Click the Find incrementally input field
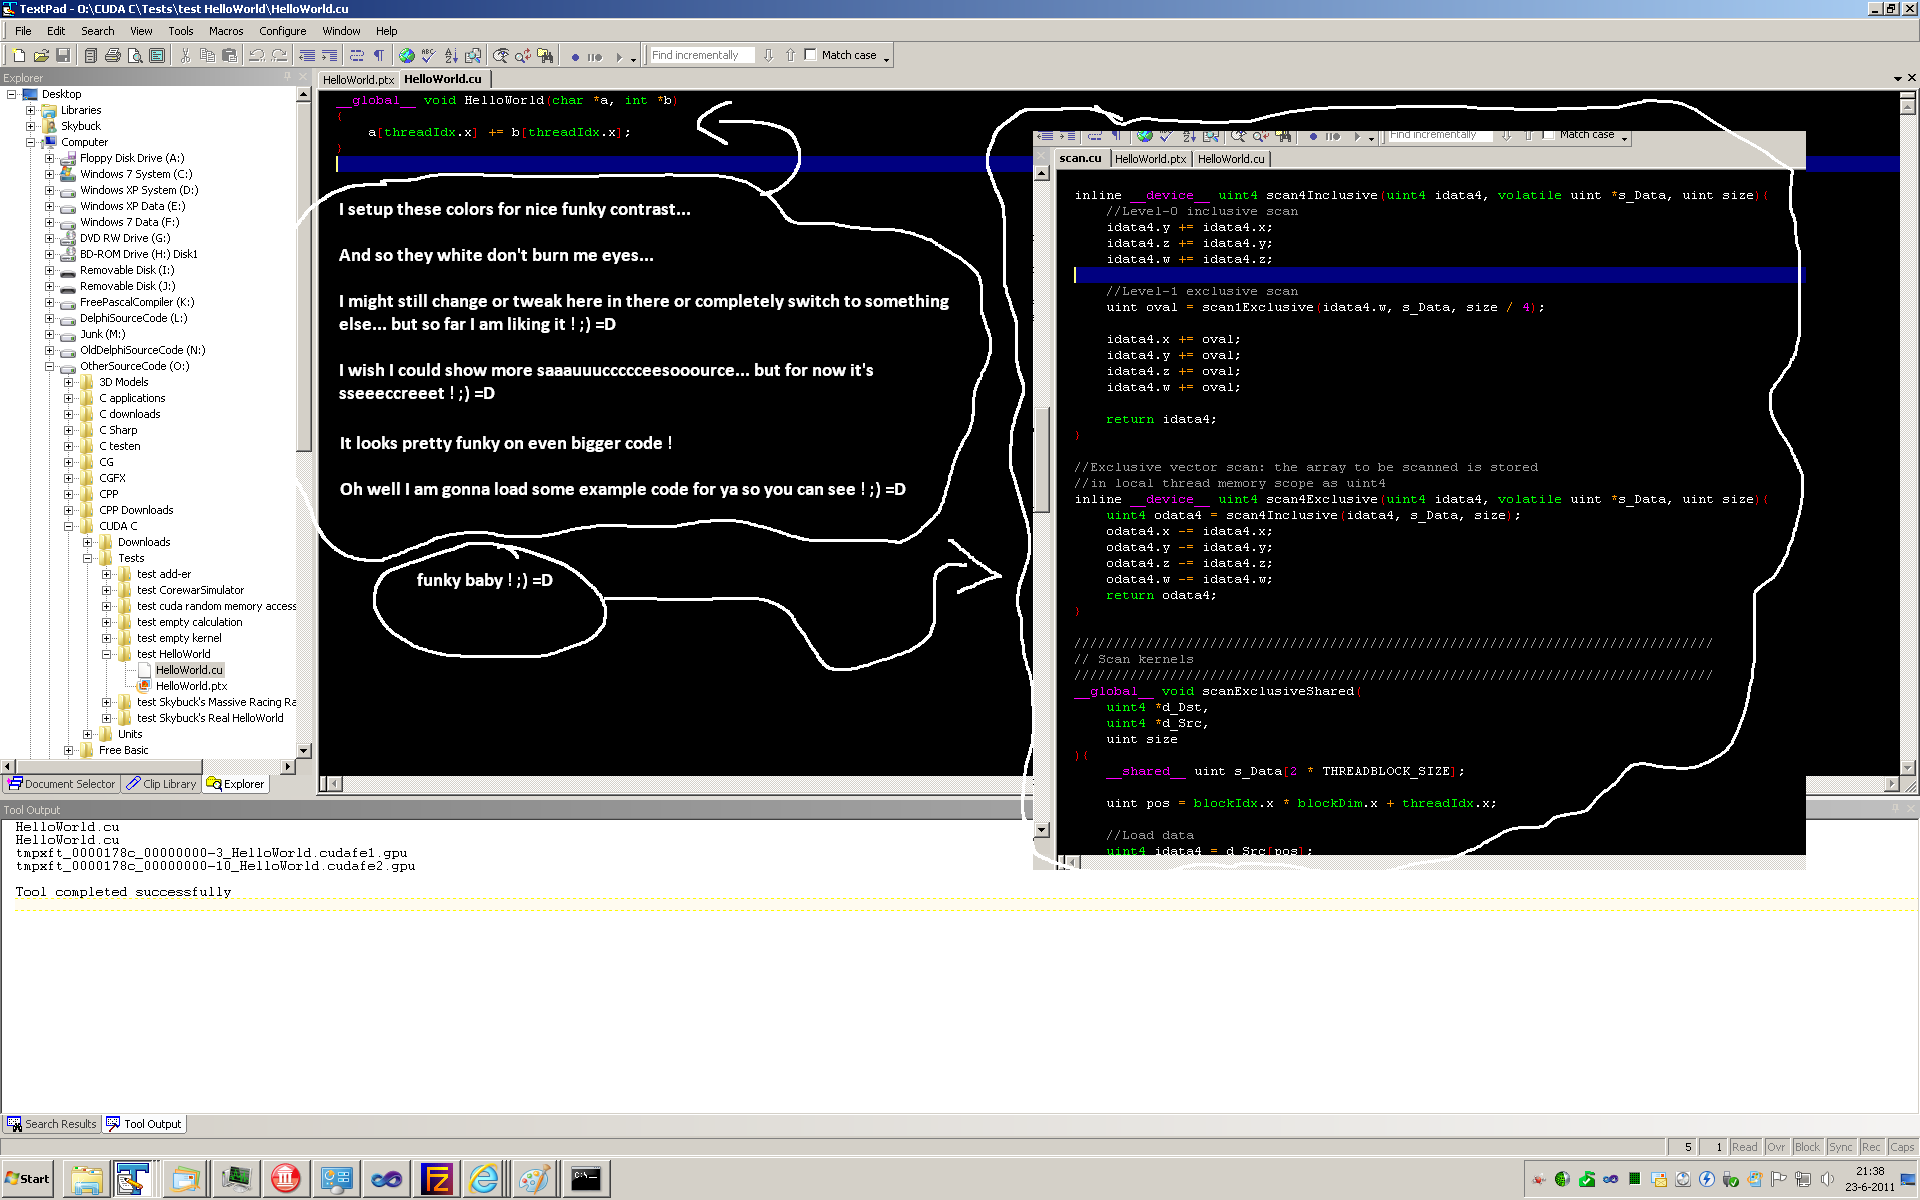1920x1200 pixels. (x=702, y=56)
